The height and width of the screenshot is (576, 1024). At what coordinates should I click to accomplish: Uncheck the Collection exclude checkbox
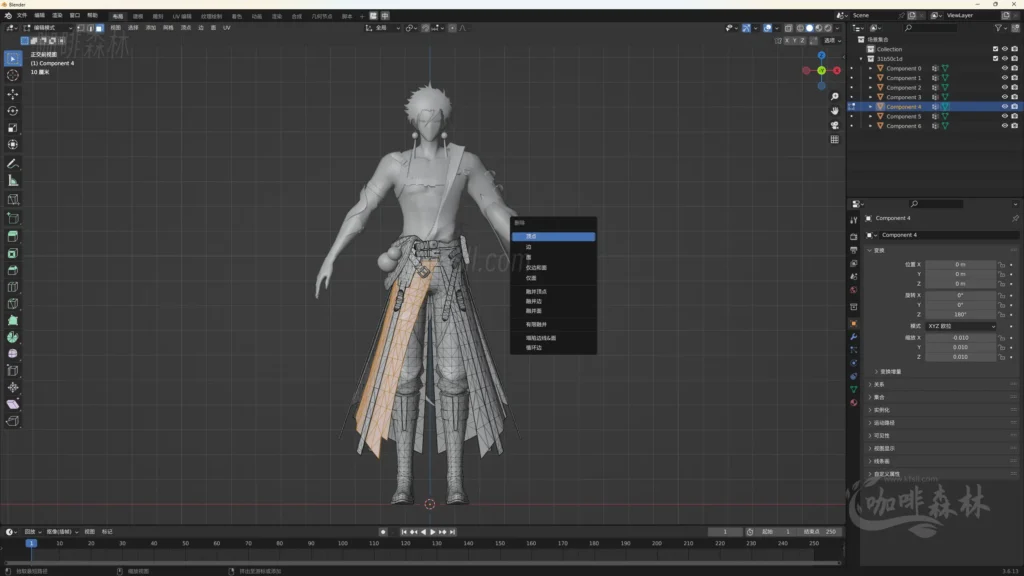click(995, 49)
